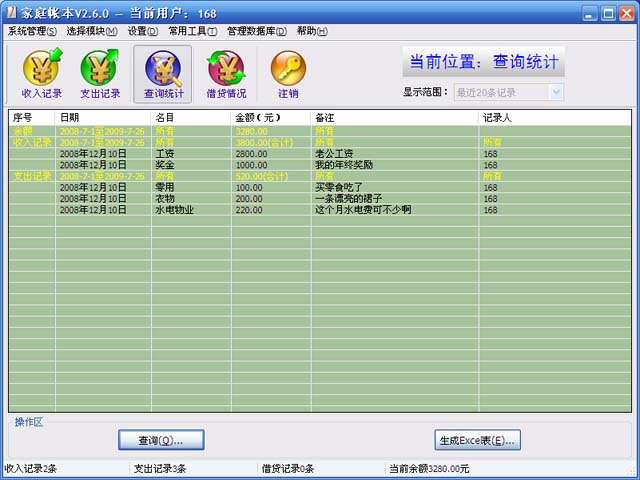
Task: Click 支出记录3条 in the status bar
Action: (160, 469)
